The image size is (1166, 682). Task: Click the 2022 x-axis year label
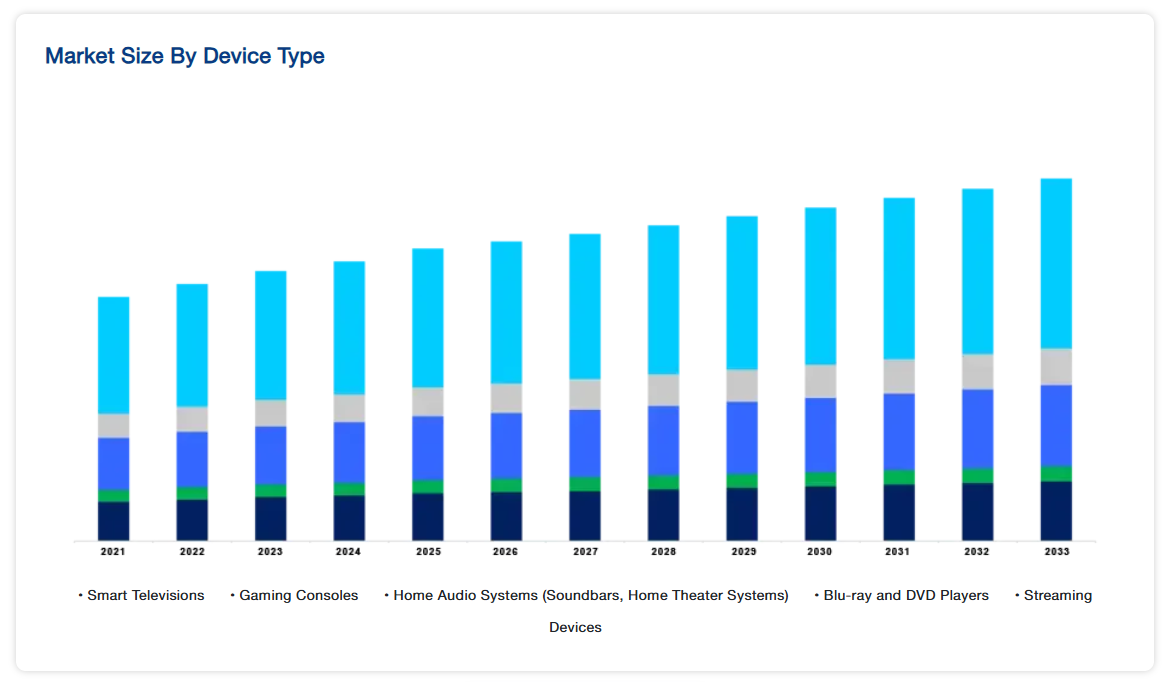[x=192, y=552]
